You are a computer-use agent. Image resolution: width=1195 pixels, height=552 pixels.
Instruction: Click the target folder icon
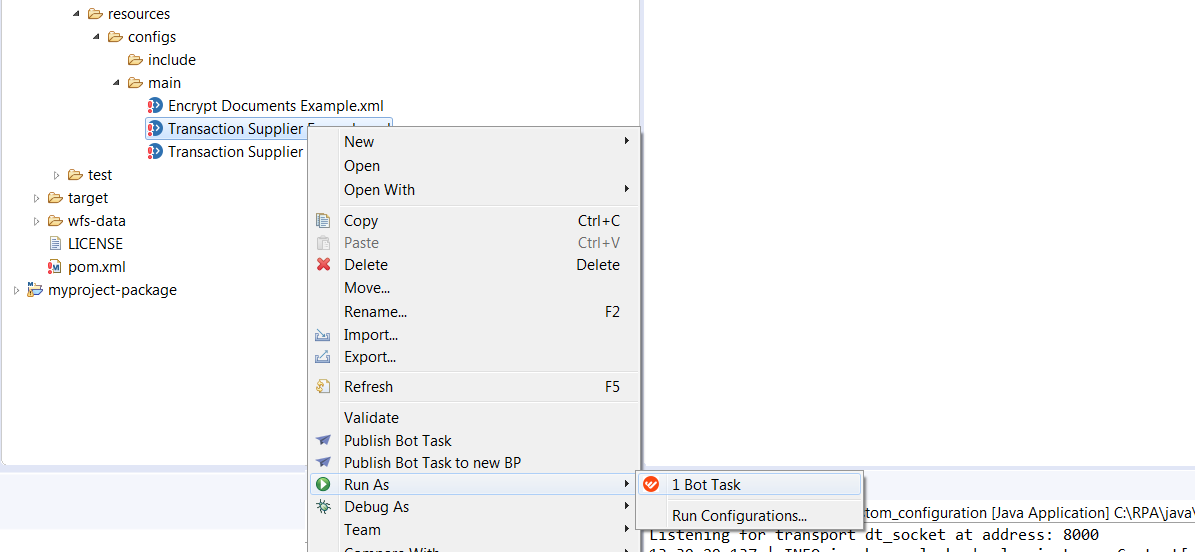(x=55, y=198)
